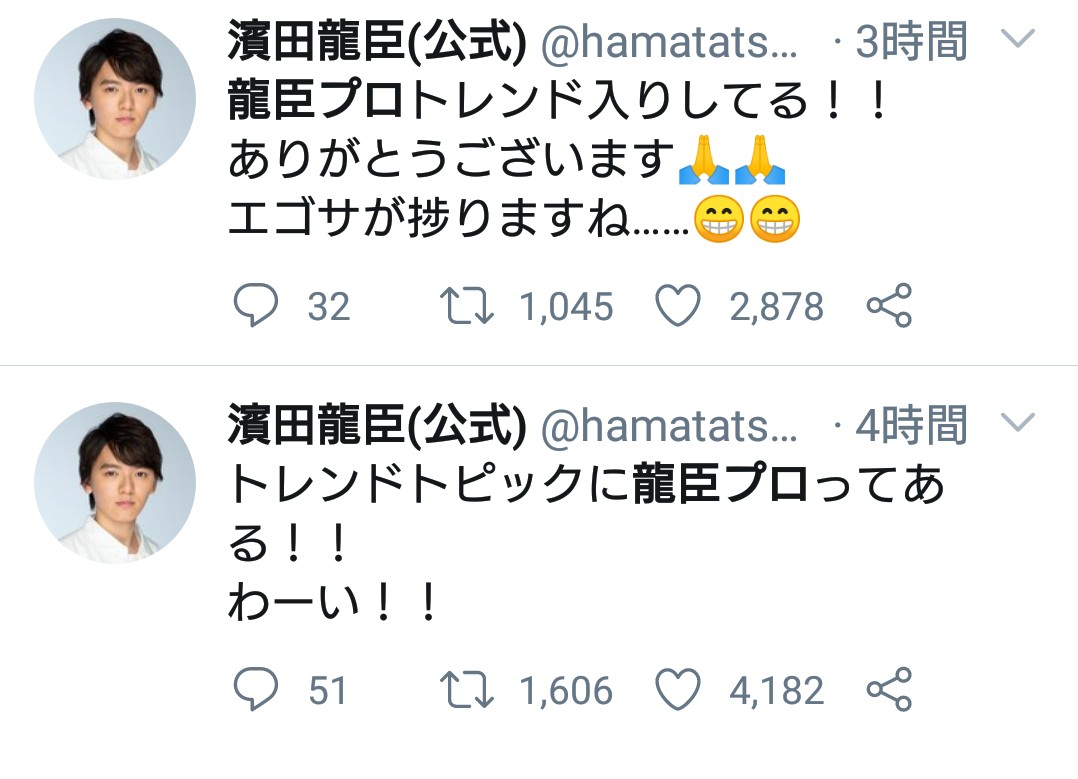Like the tweet with 4,182 likes
This screenshot has width=1078, height=779.
[x=678, y=690]
